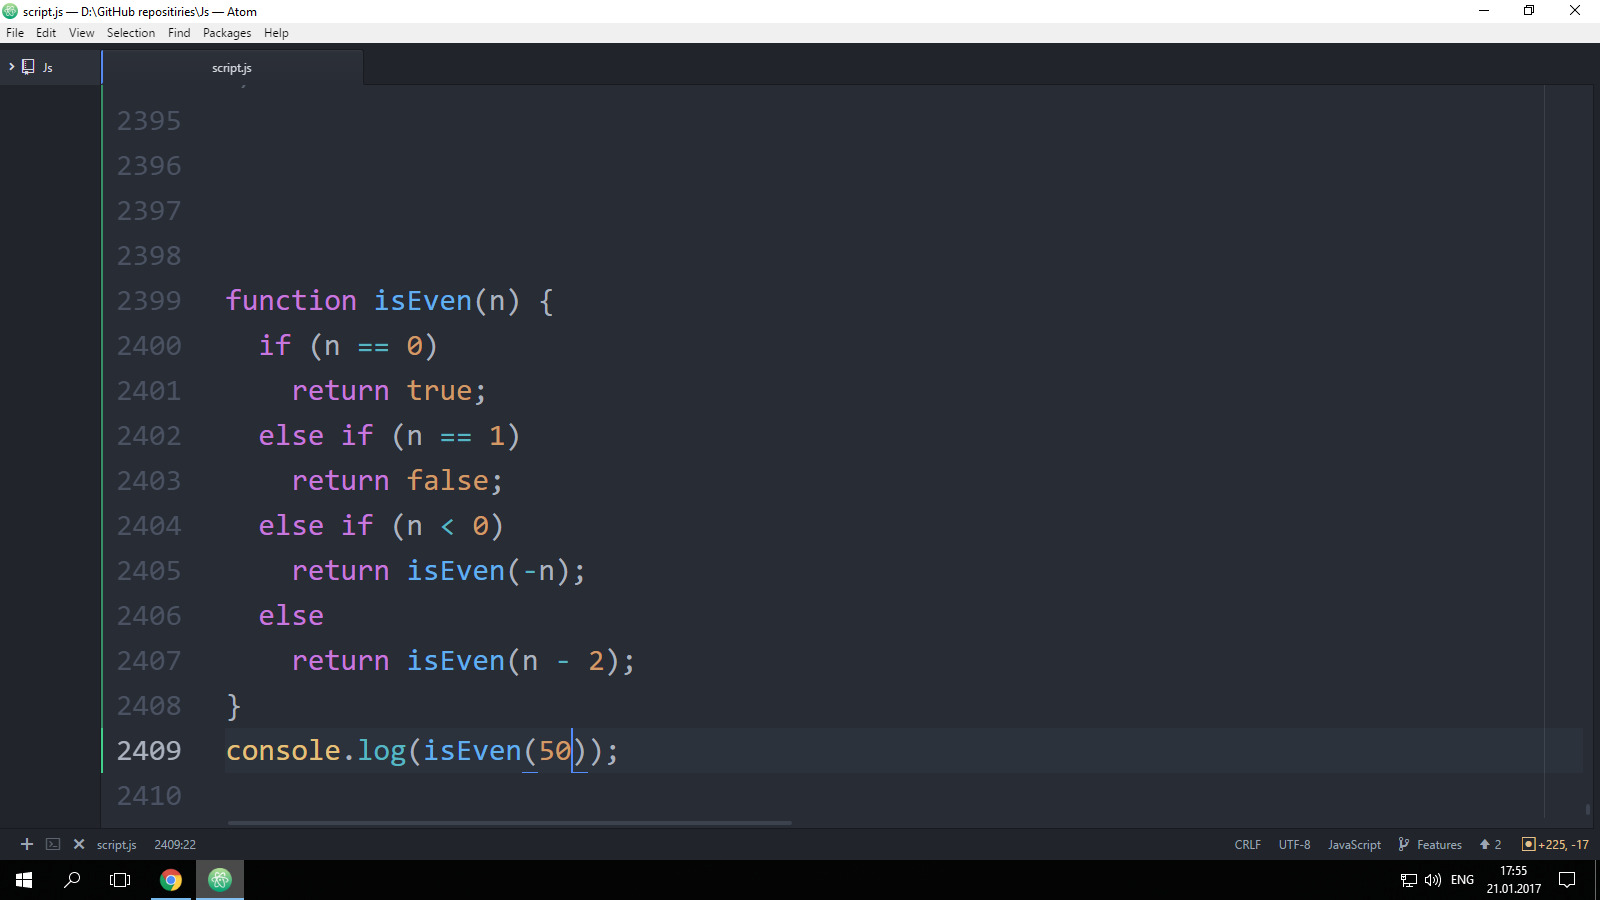Click the git branch Features indicator
This screenshot has height=900, width=1600.
1430,845
